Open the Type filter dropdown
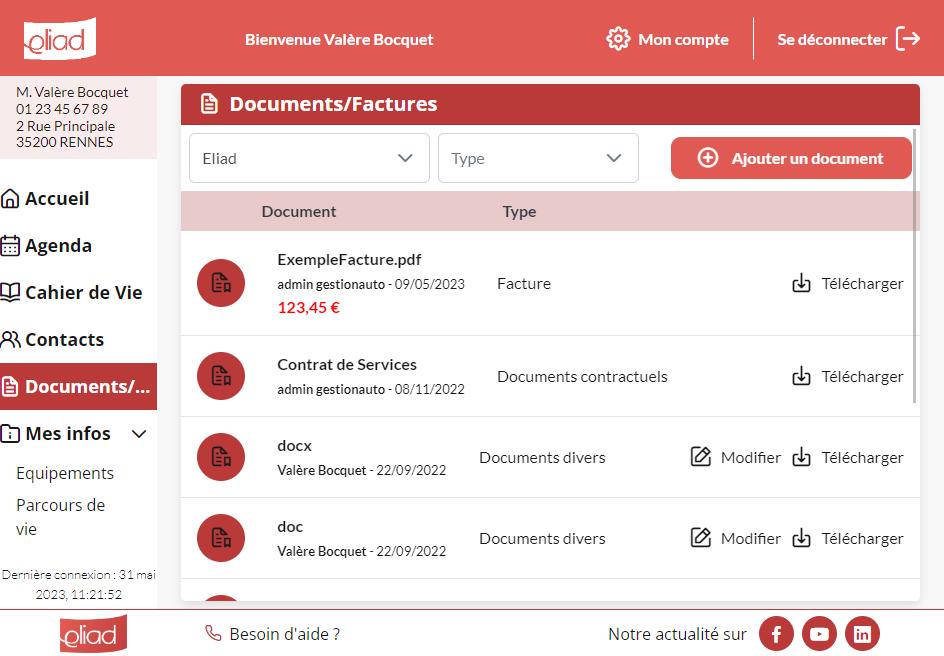The image size is (944, 656). (538, 158)
